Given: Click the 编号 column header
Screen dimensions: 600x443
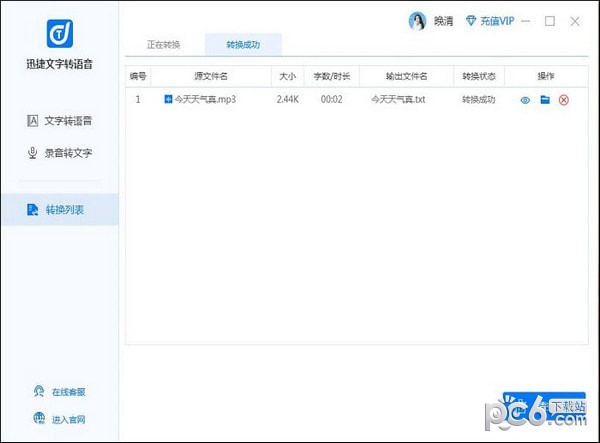Looking at the screenshot, I should 138,76.
